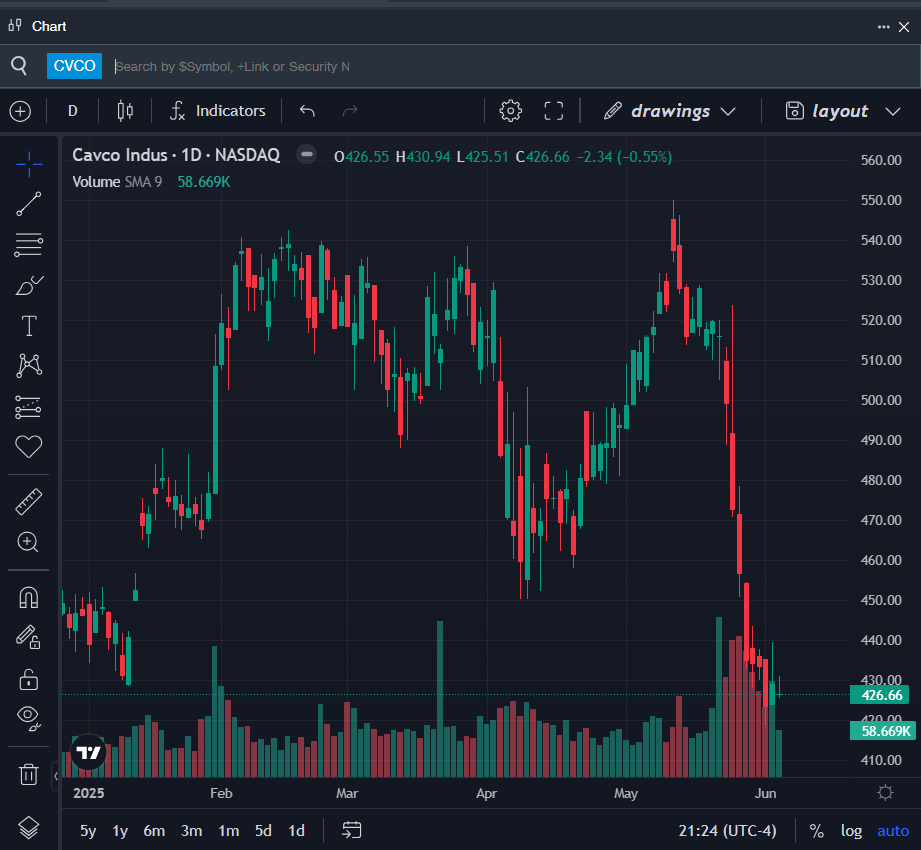
Task: Undo the last chart action
Action: pyautogui.click(x=307, y=111)
